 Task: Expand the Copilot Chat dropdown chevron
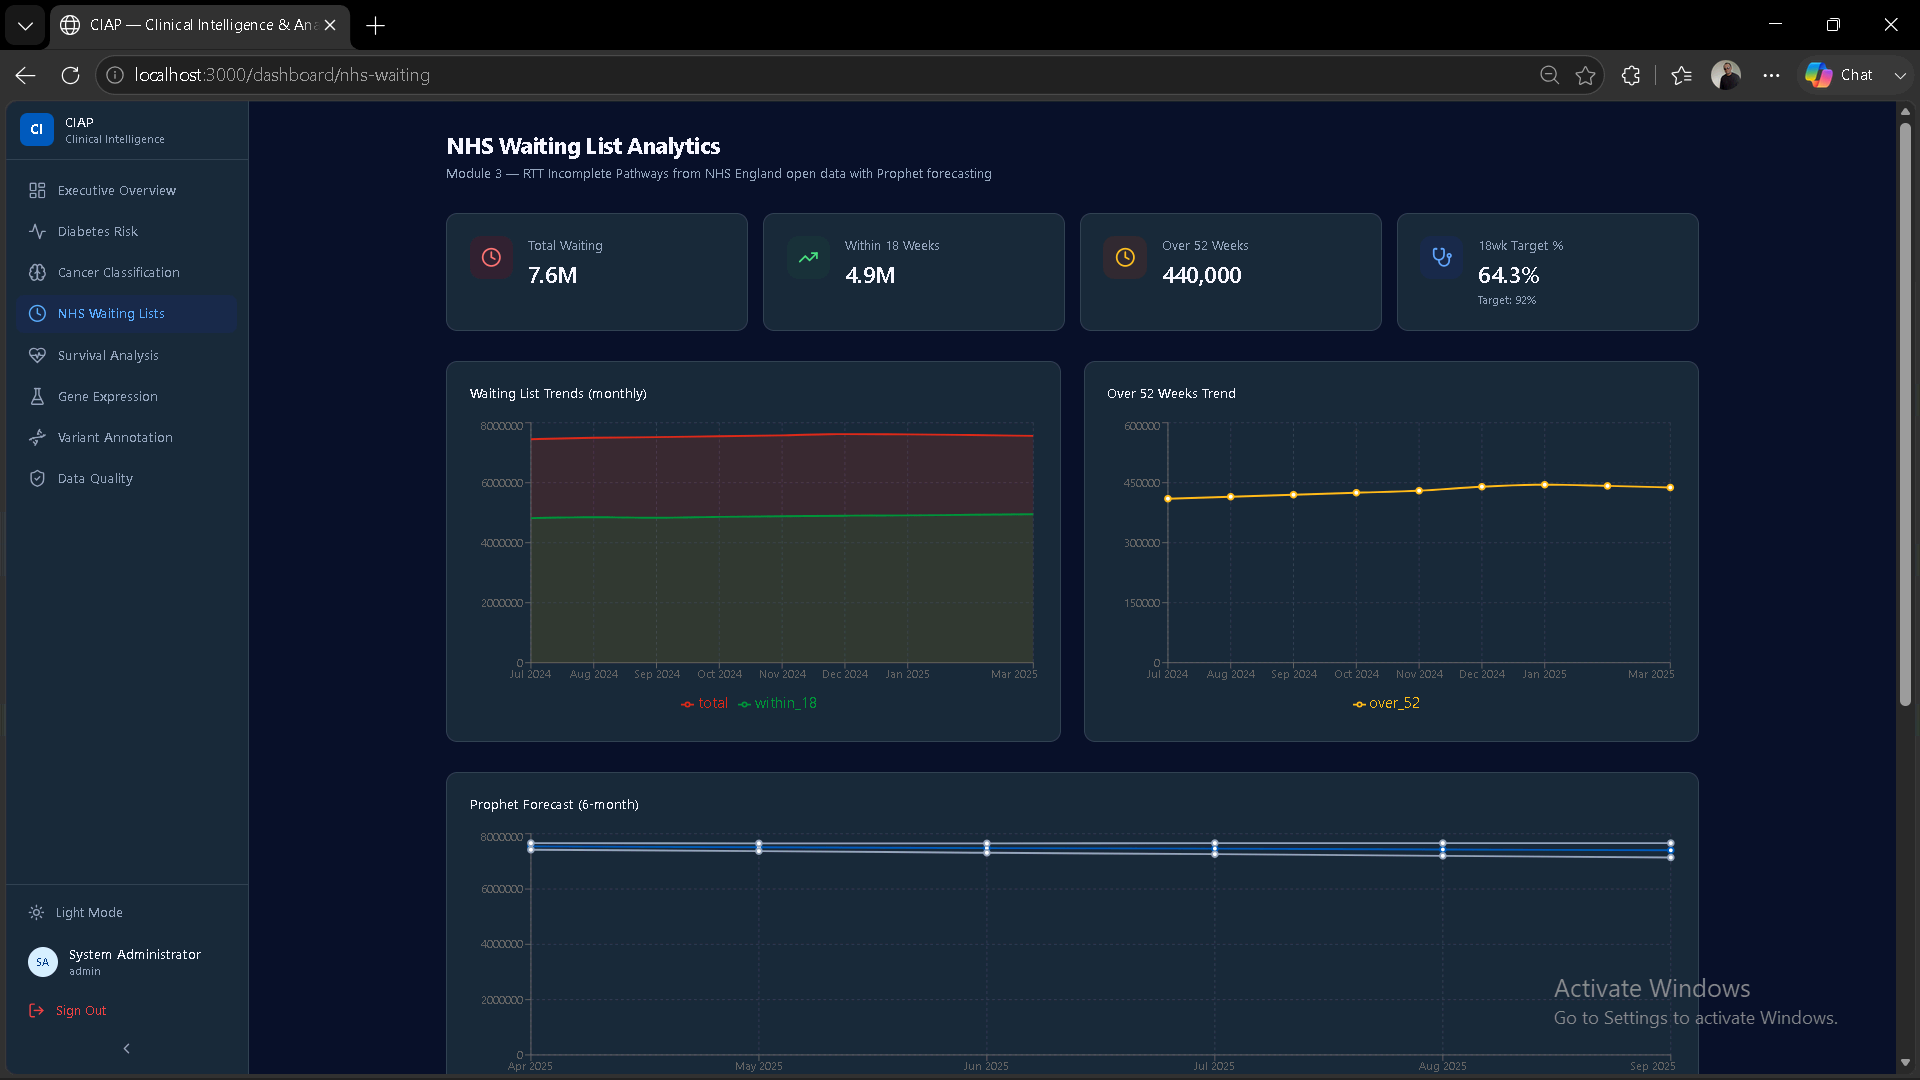click(1900, 75)
